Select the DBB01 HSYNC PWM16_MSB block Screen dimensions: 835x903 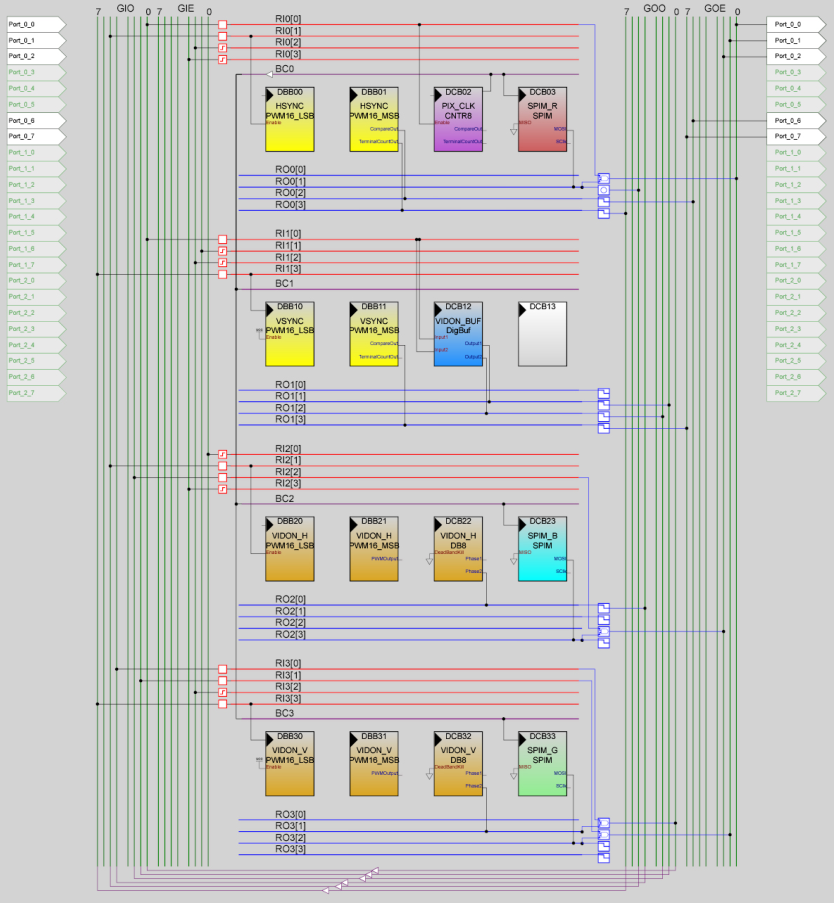tap(374, 119)
